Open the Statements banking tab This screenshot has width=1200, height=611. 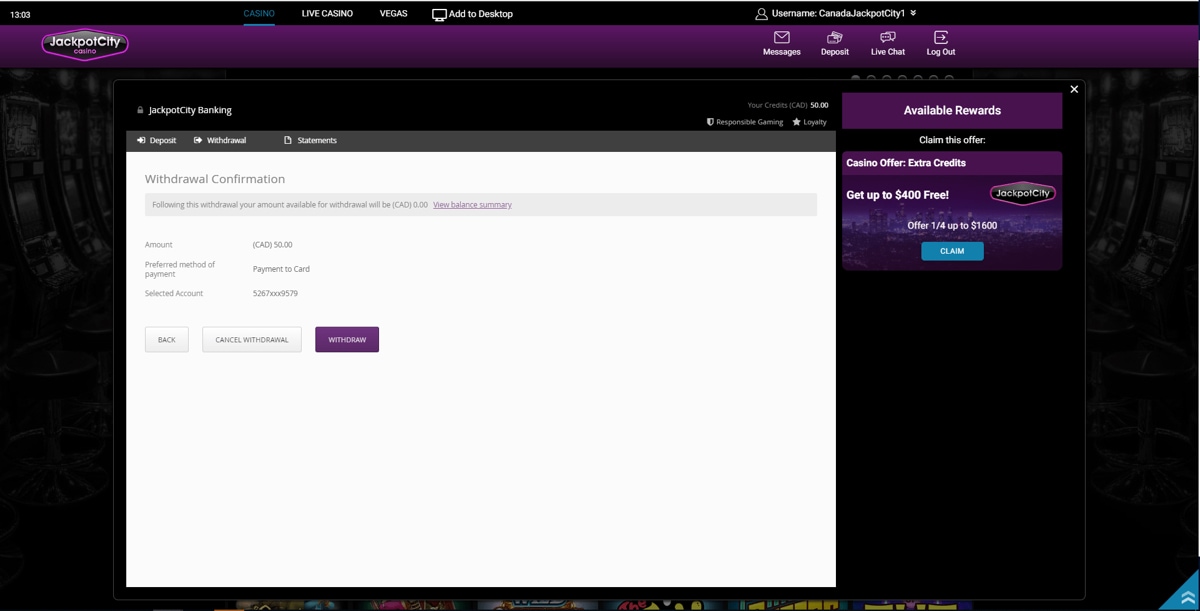point(310,140)
